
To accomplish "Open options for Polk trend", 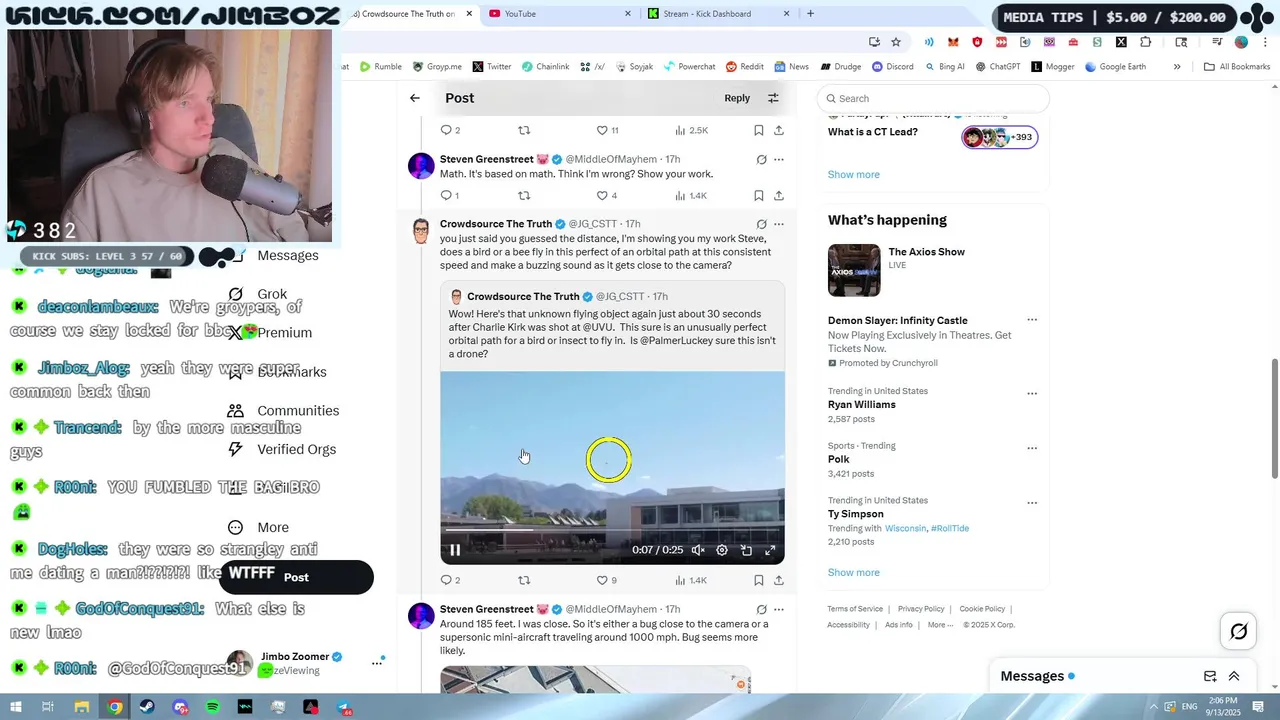I will tap(1032, 448).
